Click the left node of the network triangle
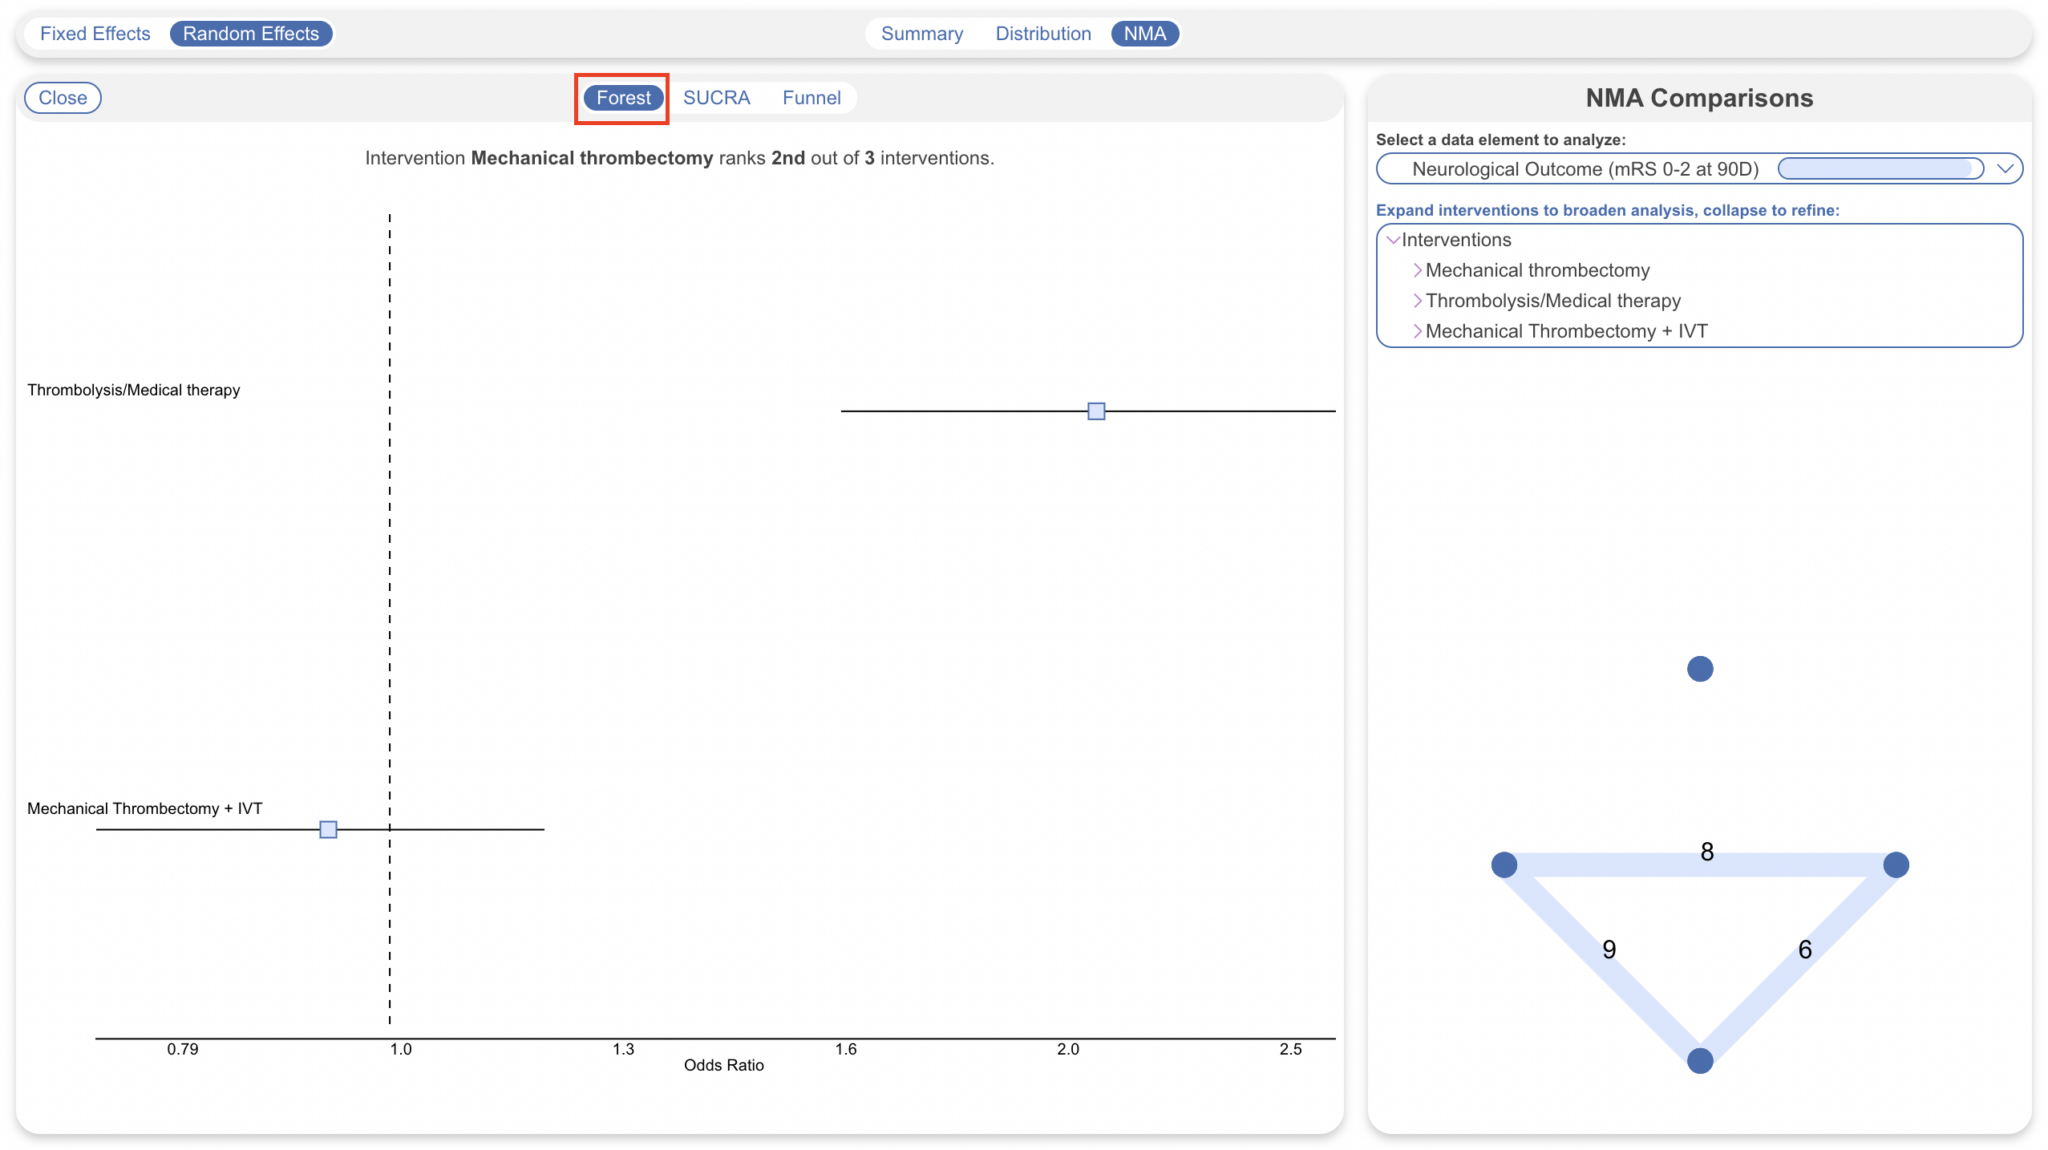The height and width of the screenshot is (1150, 2048). tap(1503, 864)
